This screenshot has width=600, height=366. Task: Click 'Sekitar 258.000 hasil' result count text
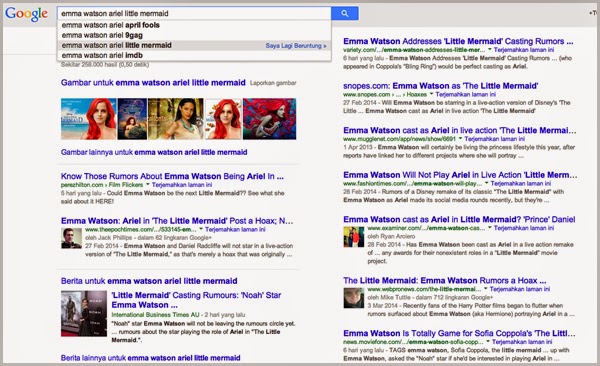tap(104, 65)
